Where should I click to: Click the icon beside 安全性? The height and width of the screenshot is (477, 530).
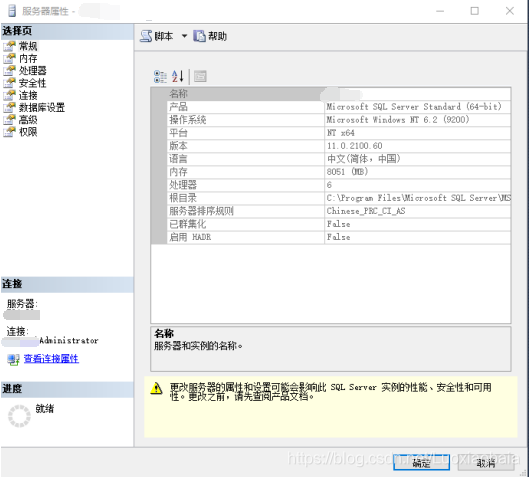(x=9, y=83)
